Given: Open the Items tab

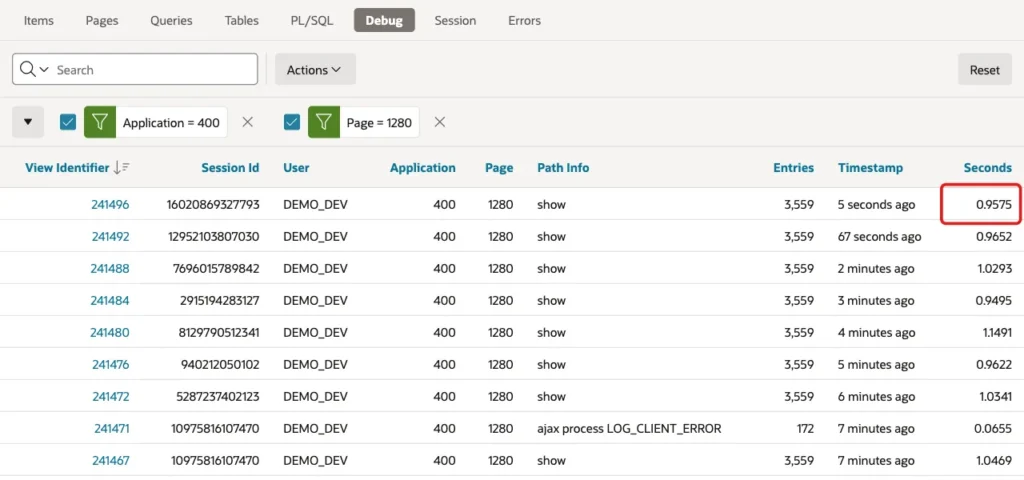Looking at the screenshot, I should (39, 20).
